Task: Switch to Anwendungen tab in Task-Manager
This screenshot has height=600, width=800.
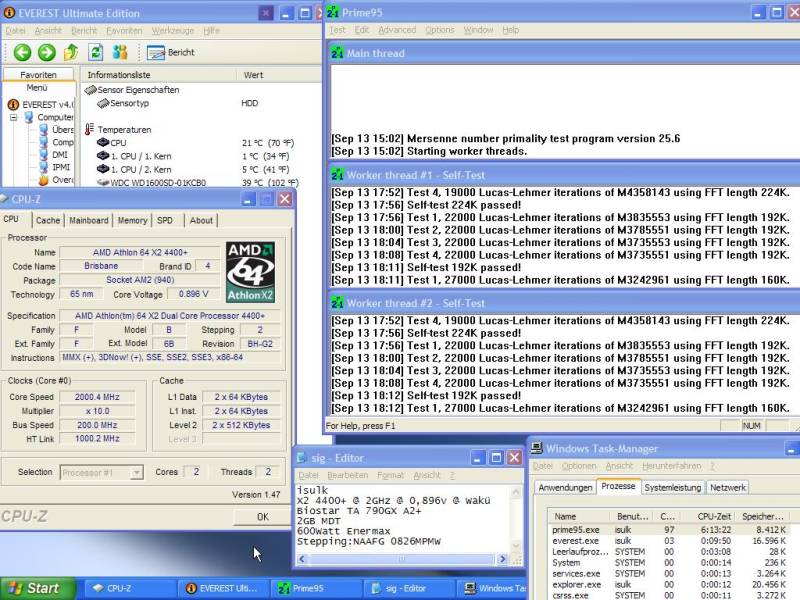Action: point(565,488)
